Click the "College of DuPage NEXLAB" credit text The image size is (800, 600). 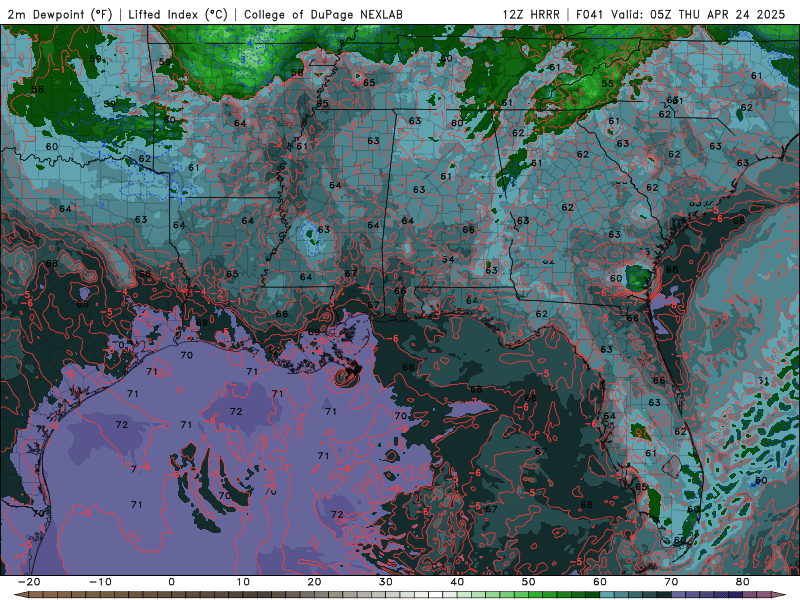pos(323,14)
